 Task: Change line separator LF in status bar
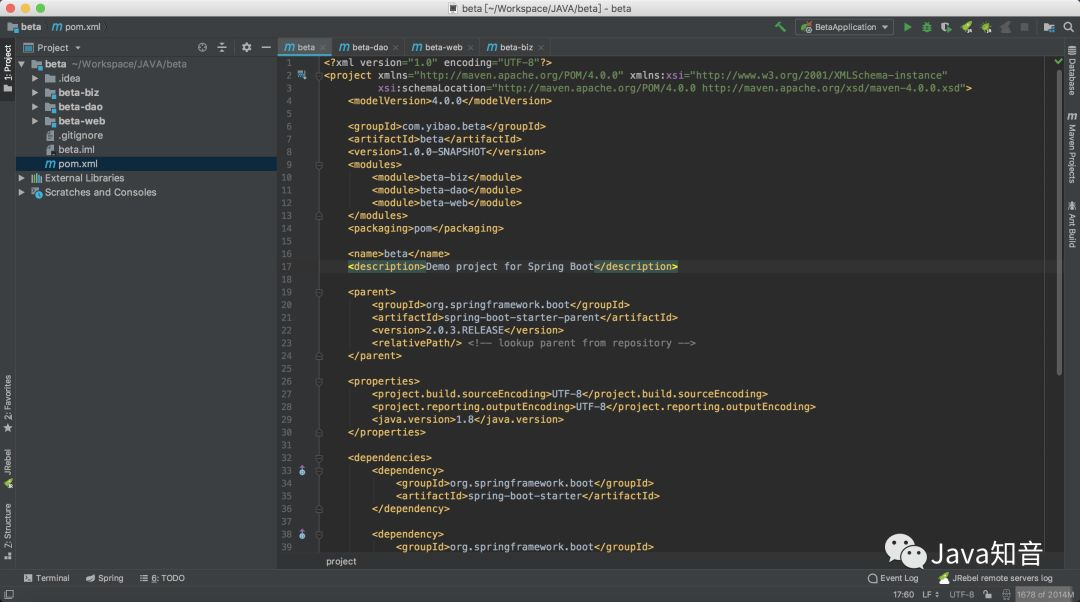click(931, 594)
